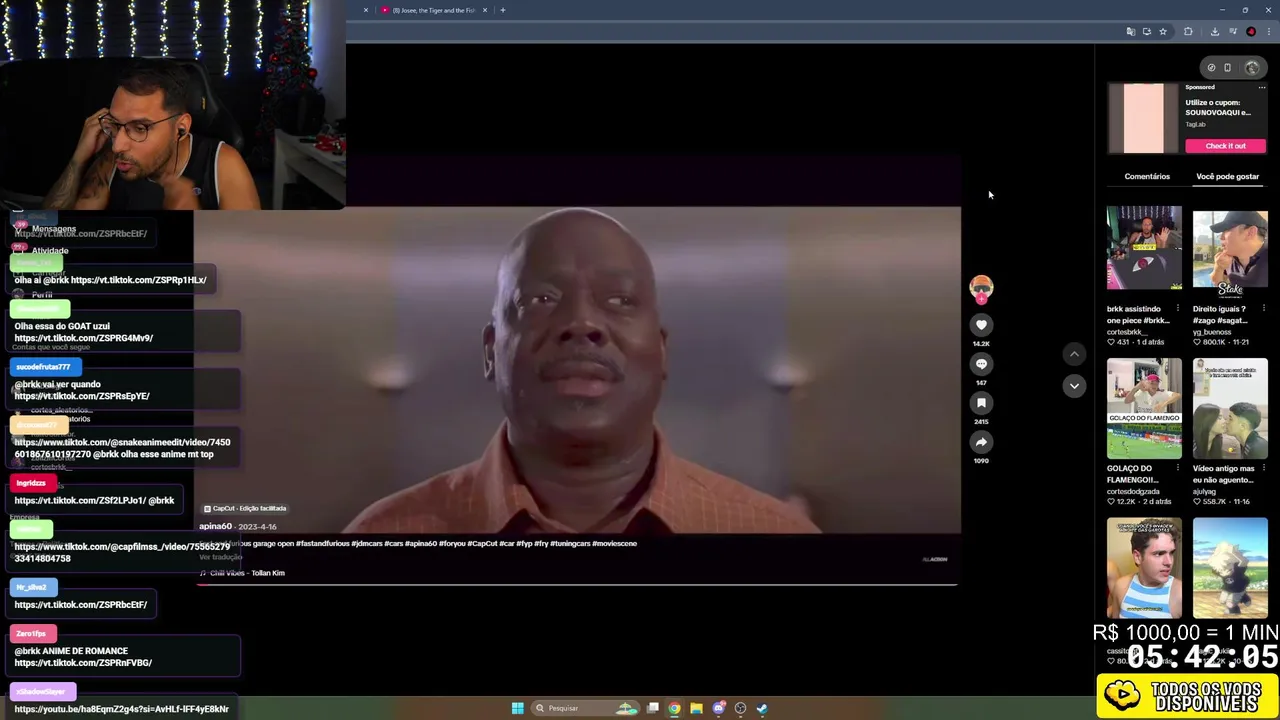Open Steam from the taskbar

pyautogui.click(x=762, y=708)
